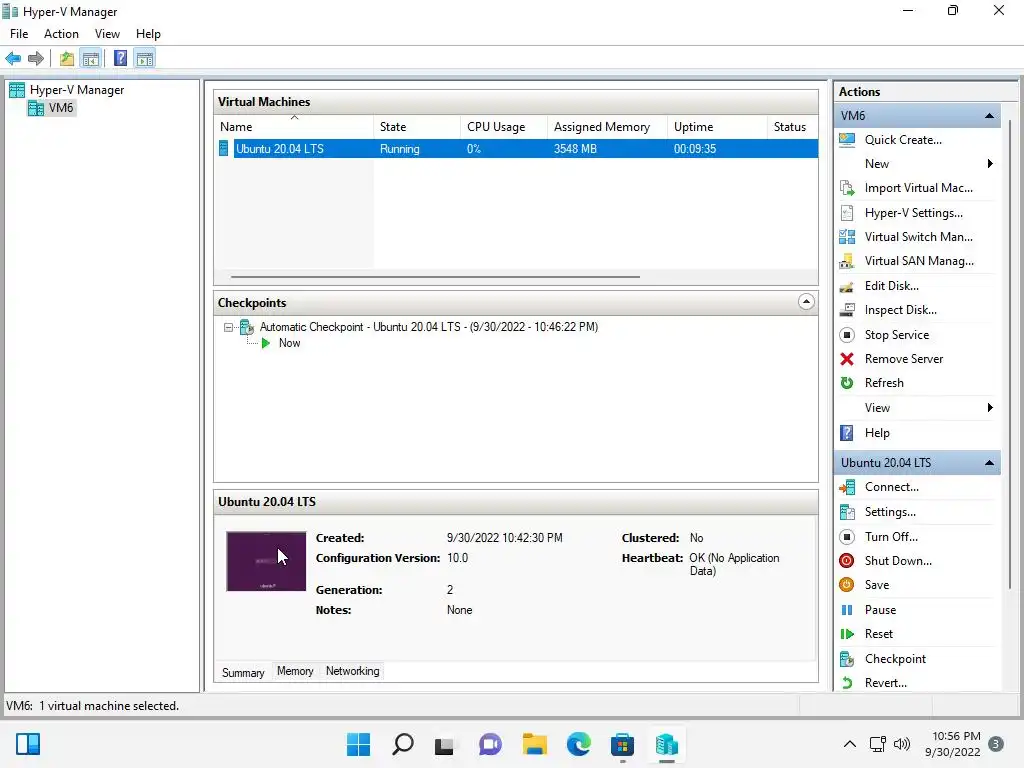Click the Edit Disk icon
1024x768 pixels.
point(847,286)
